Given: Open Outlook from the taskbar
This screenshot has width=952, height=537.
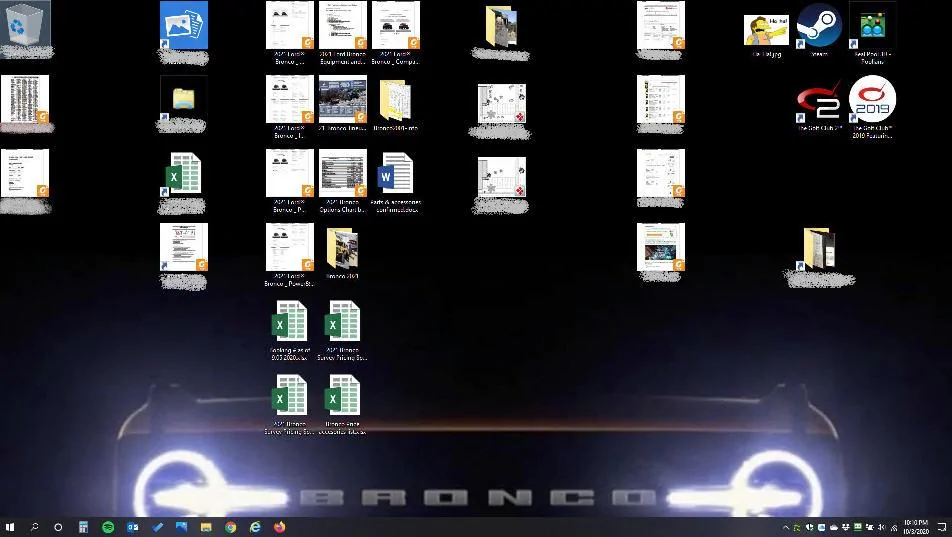Looking at the screenshot, I should coord(132,527).
